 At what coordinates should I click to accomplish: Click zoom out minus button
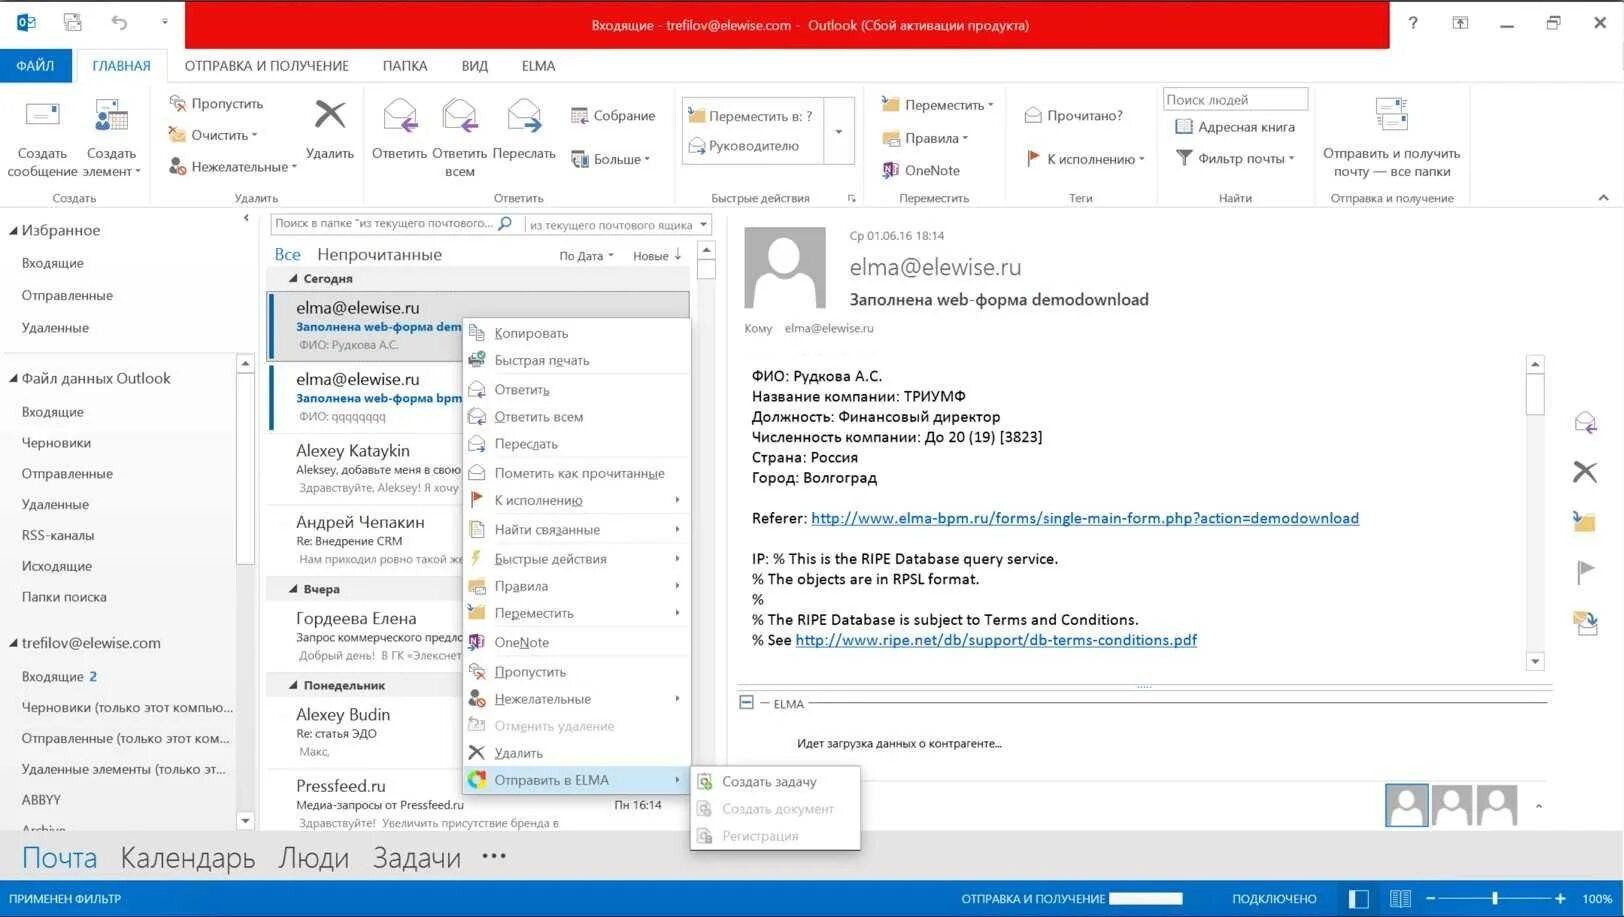pyautogui.click(x=1431, y=899)
